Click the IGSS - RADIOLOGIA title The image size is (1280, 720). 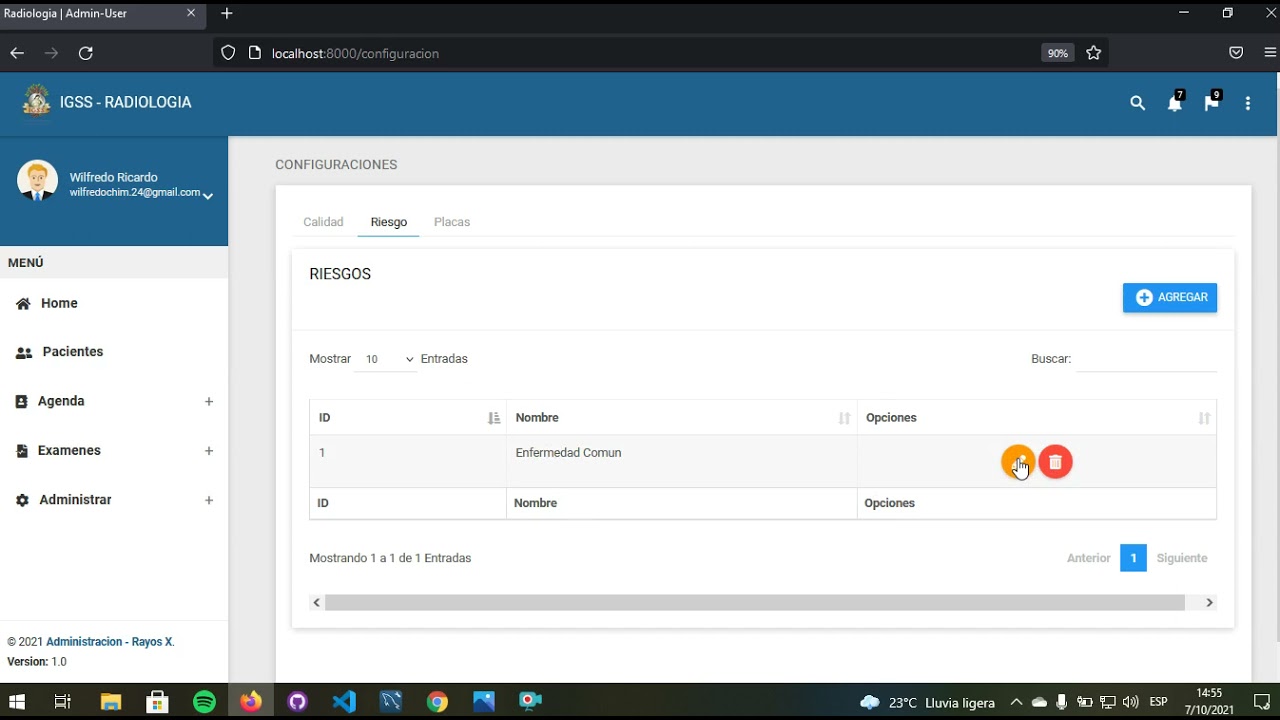coord(125,102)
